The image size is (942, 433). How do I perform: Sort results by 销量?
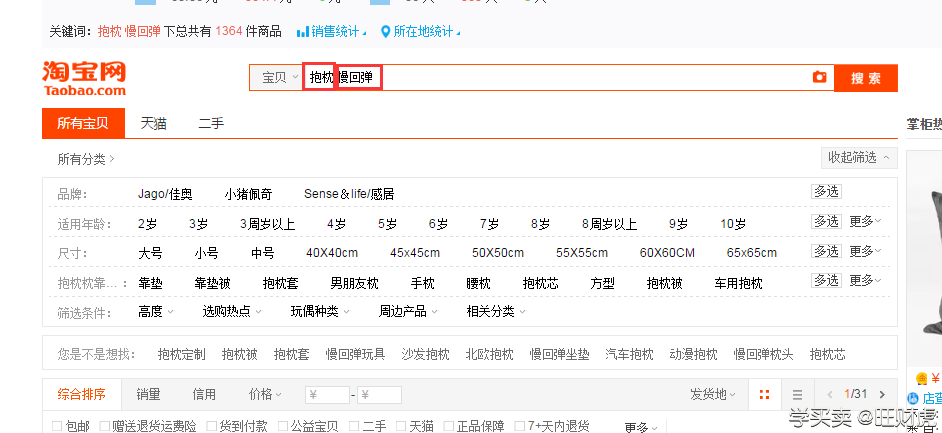point(148,395)
